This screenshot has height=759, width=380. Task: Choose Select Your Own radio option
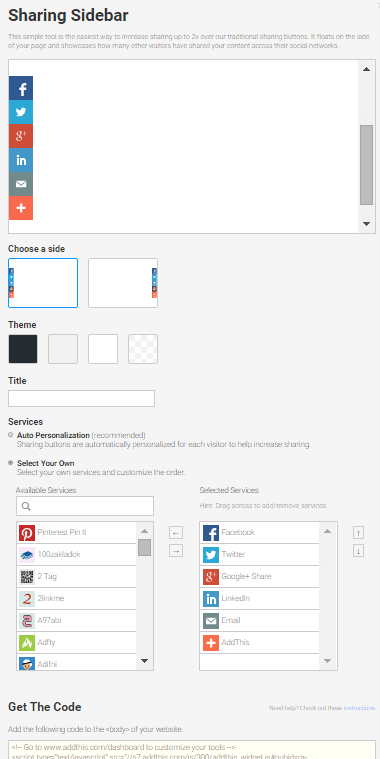11,463
